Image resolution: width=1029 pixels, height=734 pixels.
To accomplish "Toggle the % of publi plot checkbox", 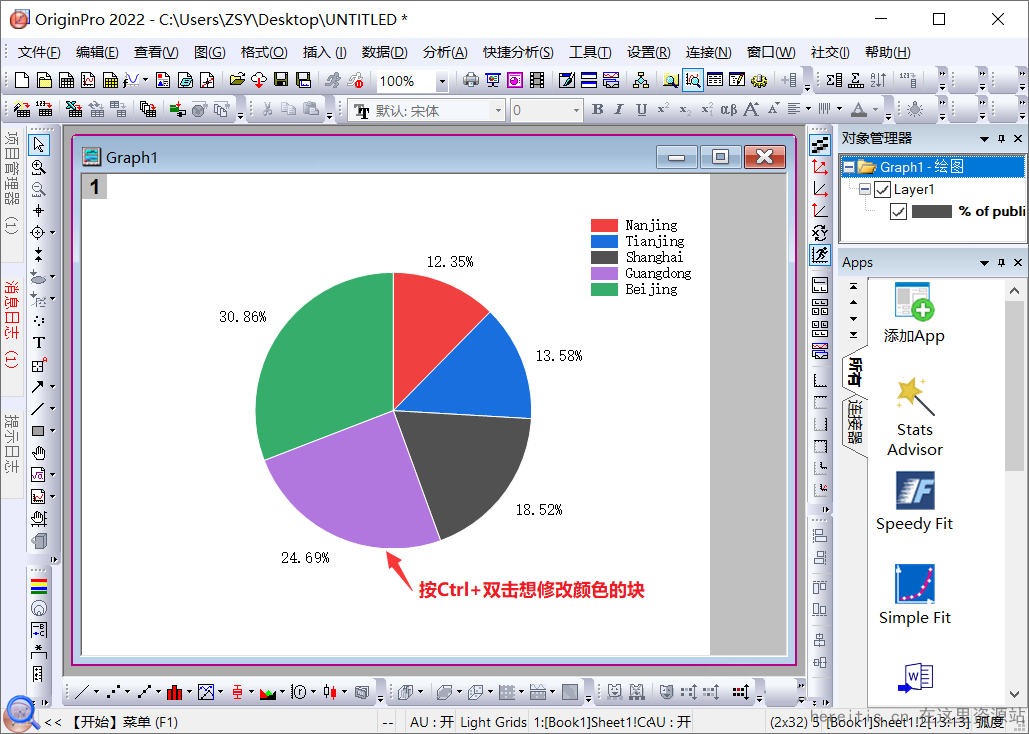I will pos(898,211).
